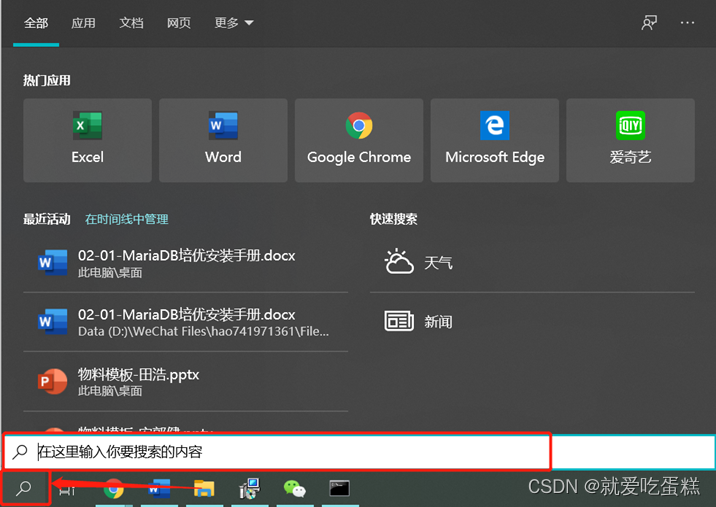The image size is (716, 507).
Task: Select the 天气 quick search
Action: coord(532,263)
